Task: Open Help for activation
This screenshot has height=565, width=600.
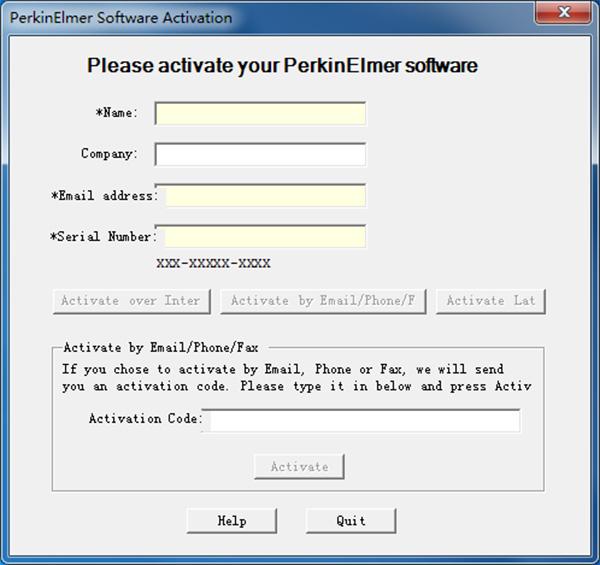Action: pyautogui.click(x=232, y=521)
